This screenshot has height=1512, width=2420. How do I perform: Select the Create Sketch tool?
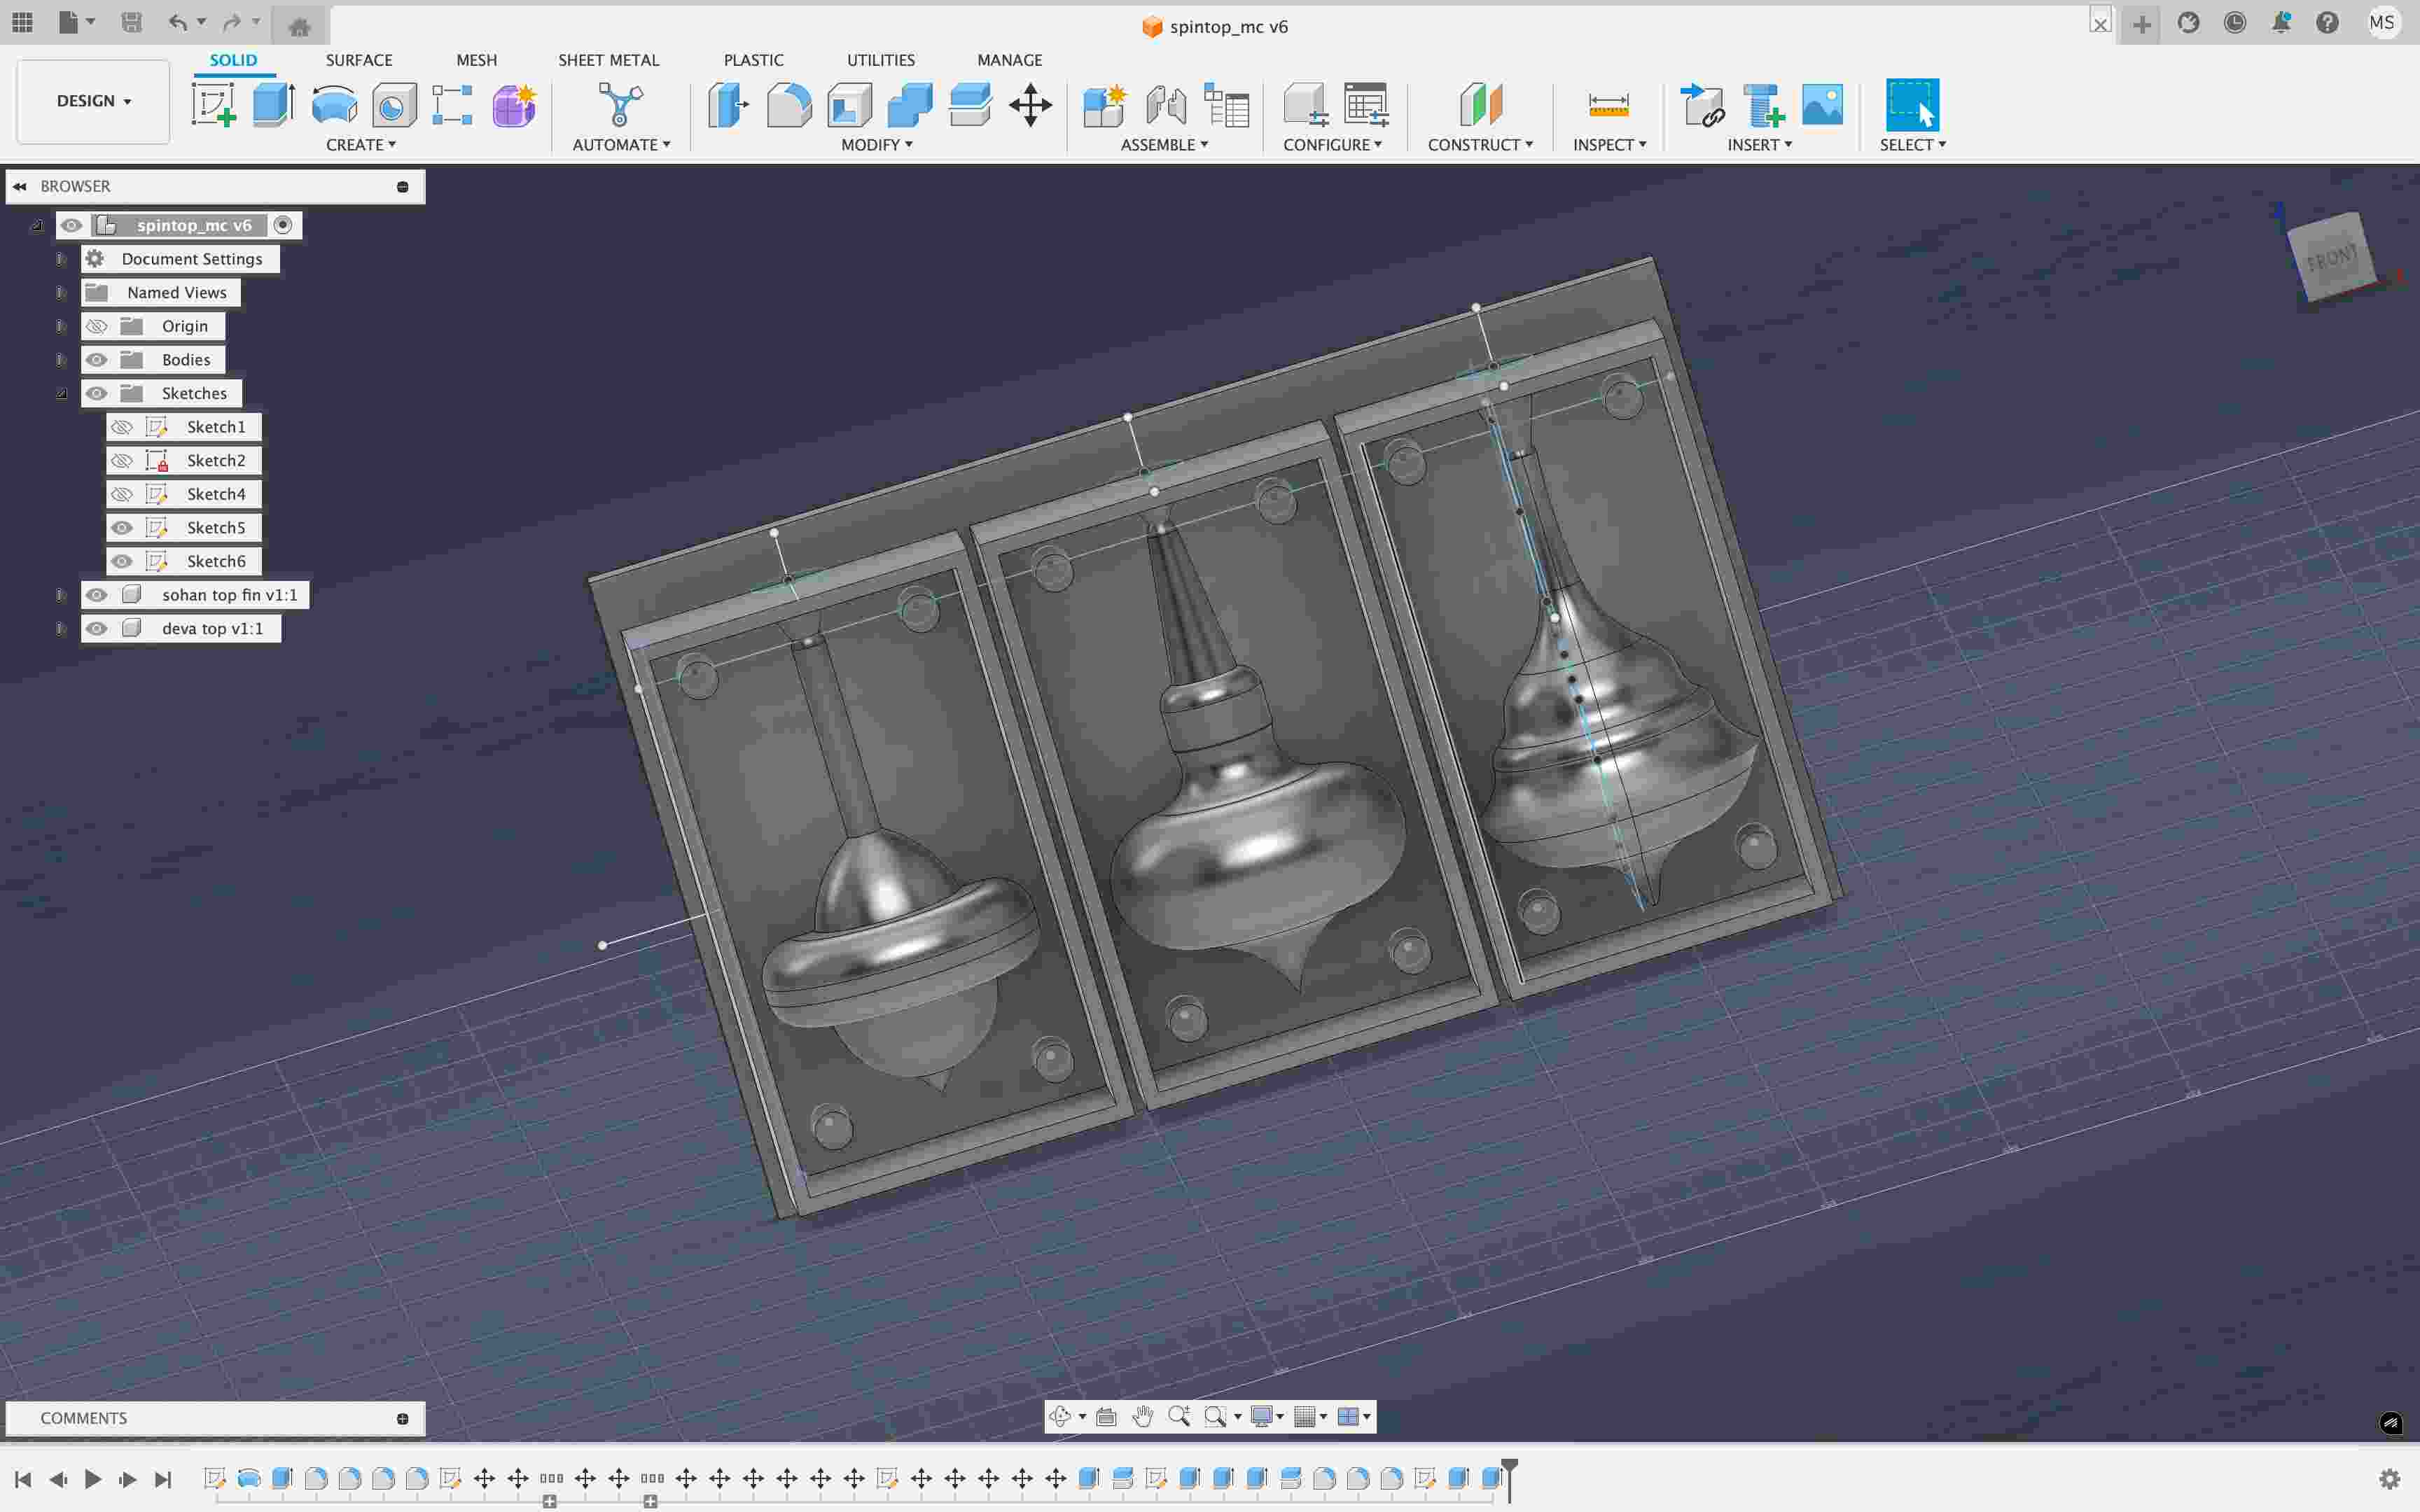(x=214, y=105)
